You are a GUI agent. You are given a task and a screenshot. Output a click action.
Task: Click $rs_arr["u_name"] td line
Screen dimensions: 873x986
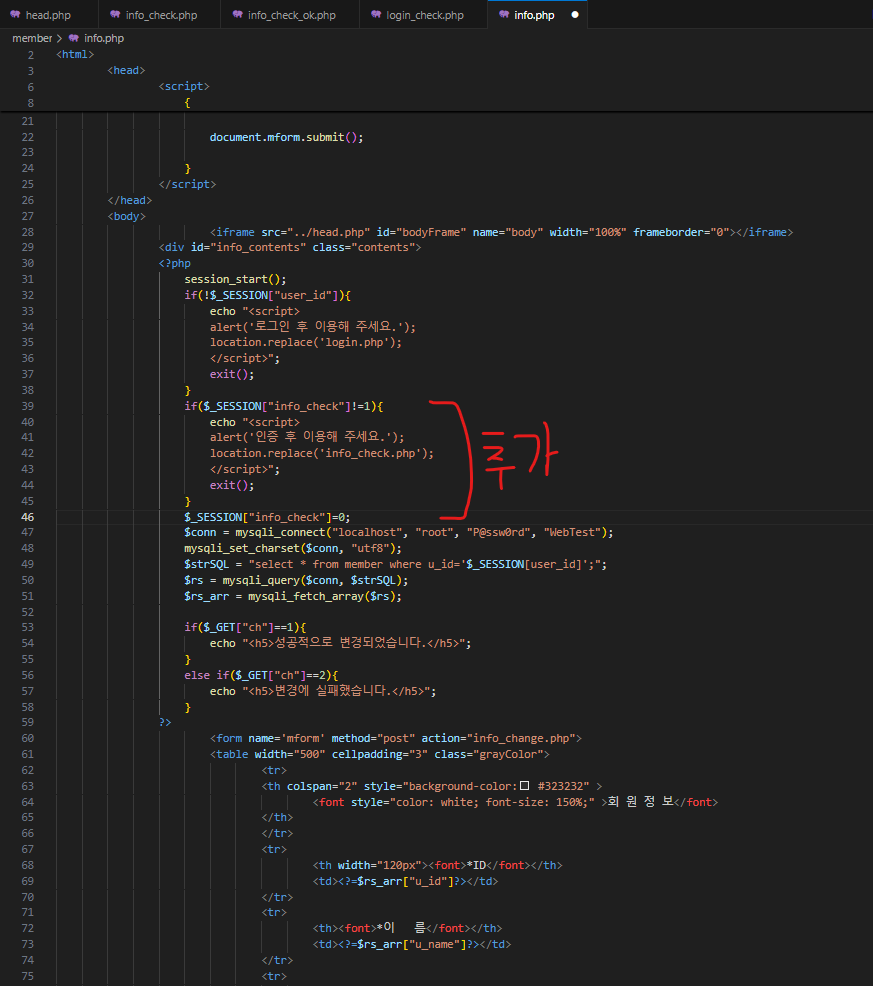(x=412, y=944)
